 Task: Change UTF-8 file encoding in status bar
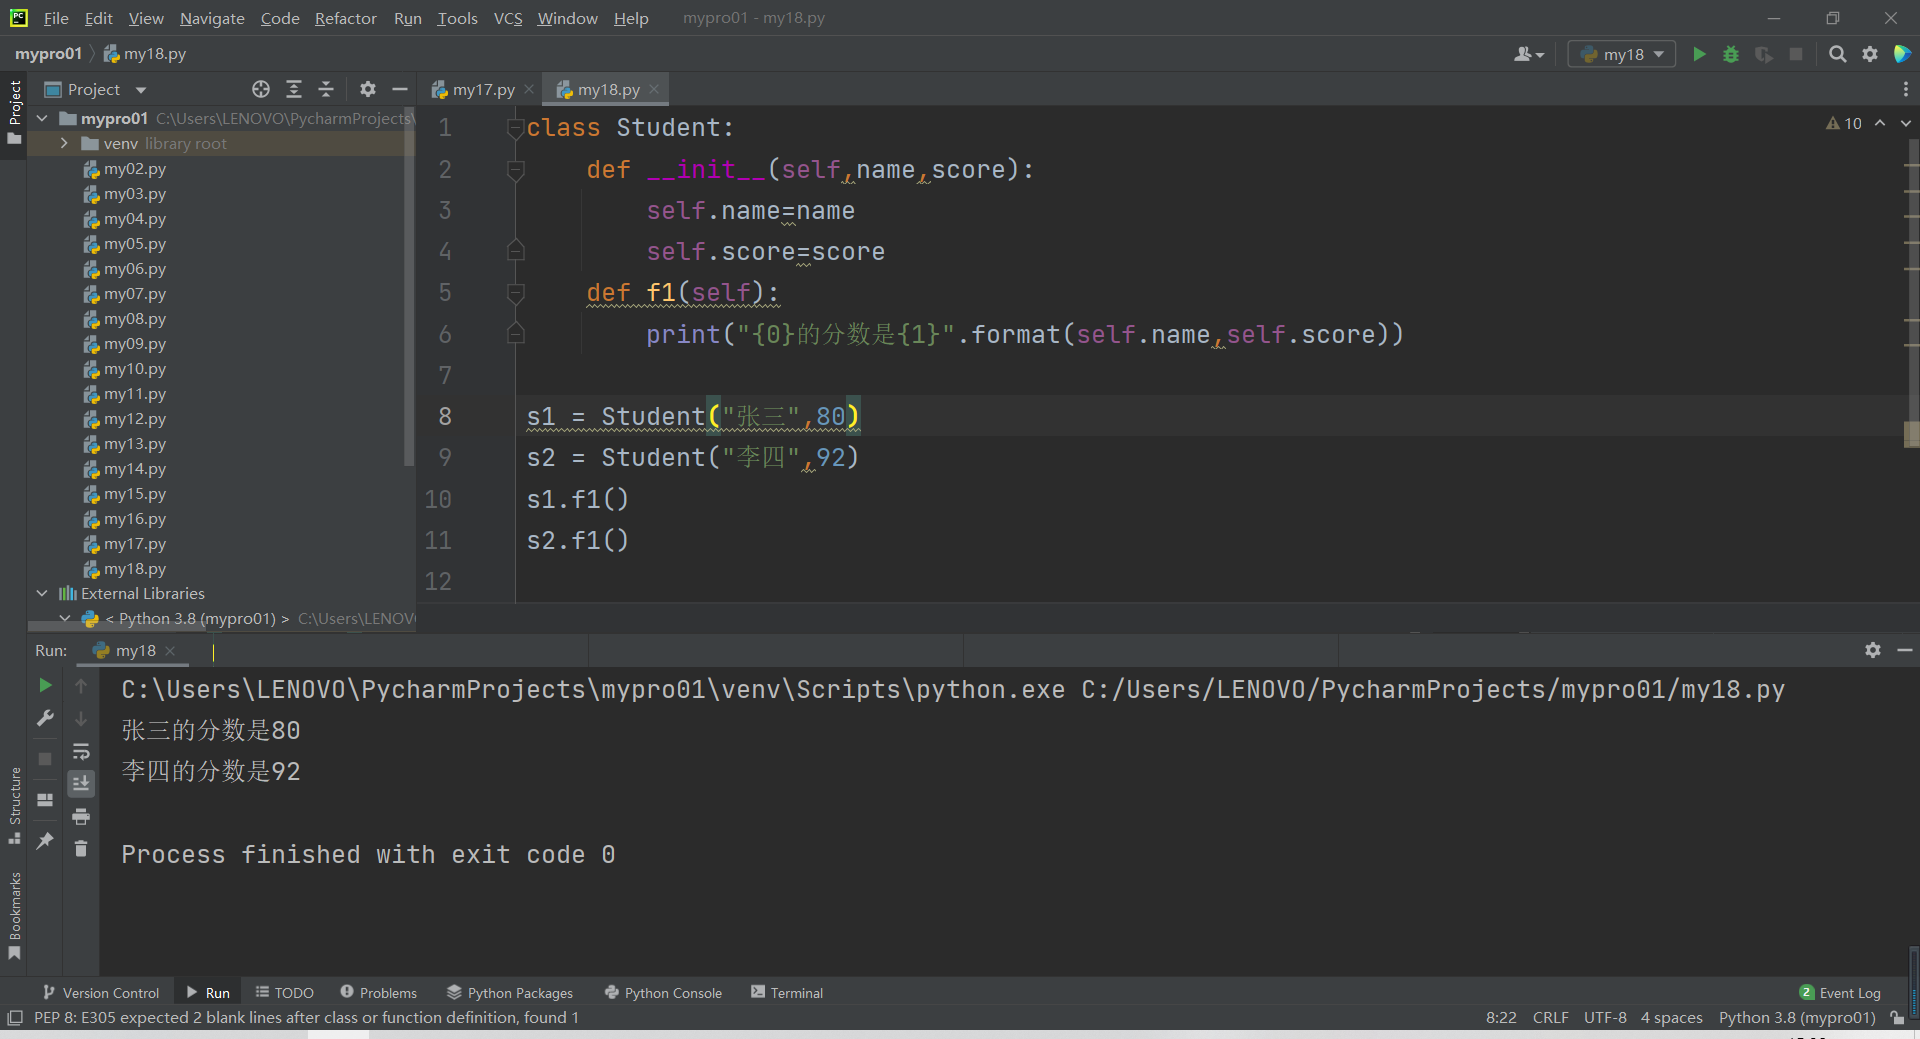(x=1605, y=1017)
